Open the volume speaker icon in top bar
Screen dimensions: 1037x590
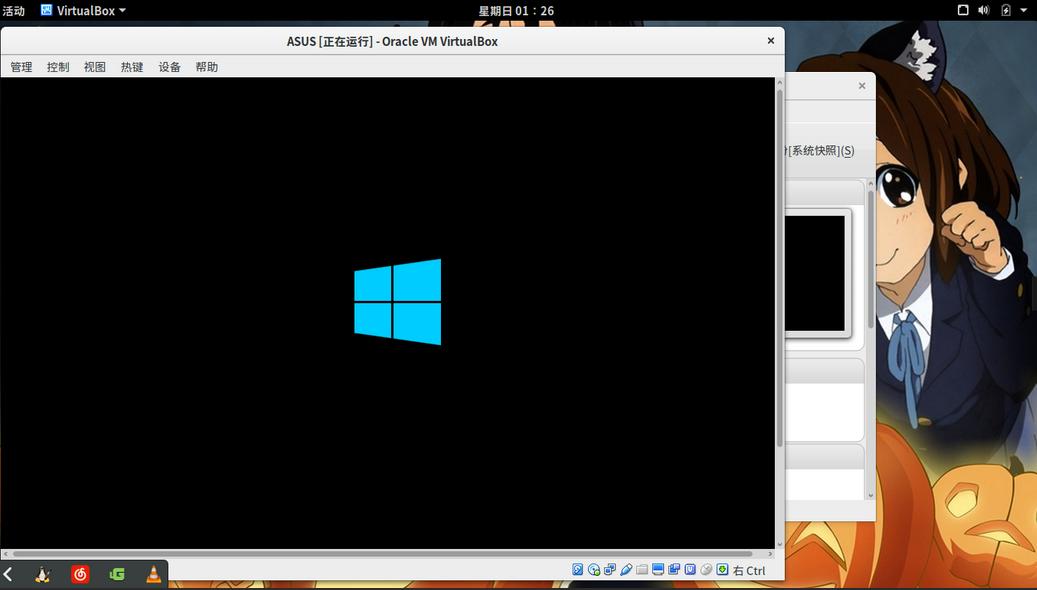click(x=983, y=10)
